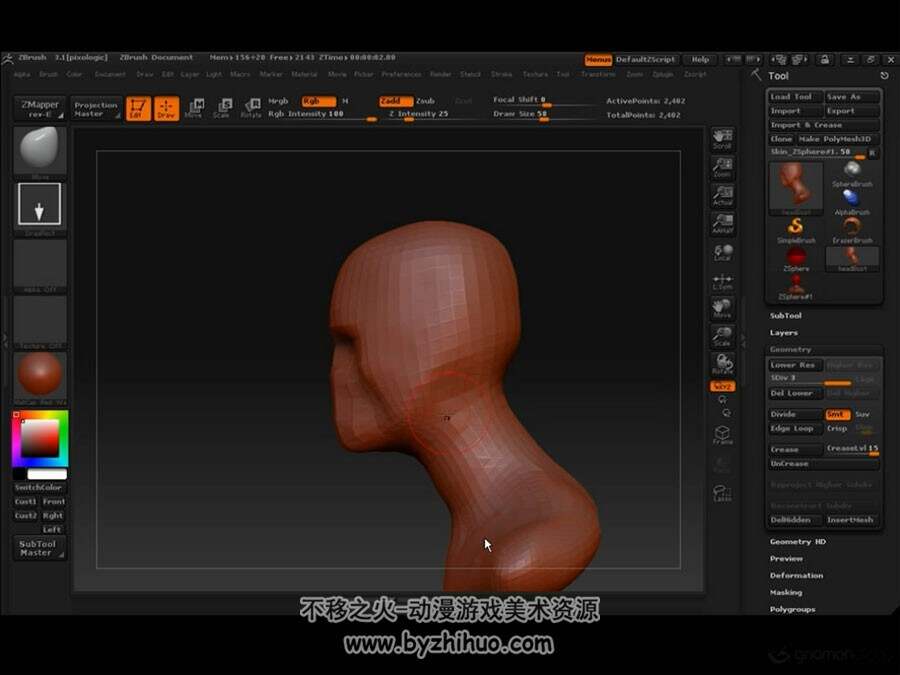Click the Divide button
The image size is (900, 675).
click(x=796, y=414)
